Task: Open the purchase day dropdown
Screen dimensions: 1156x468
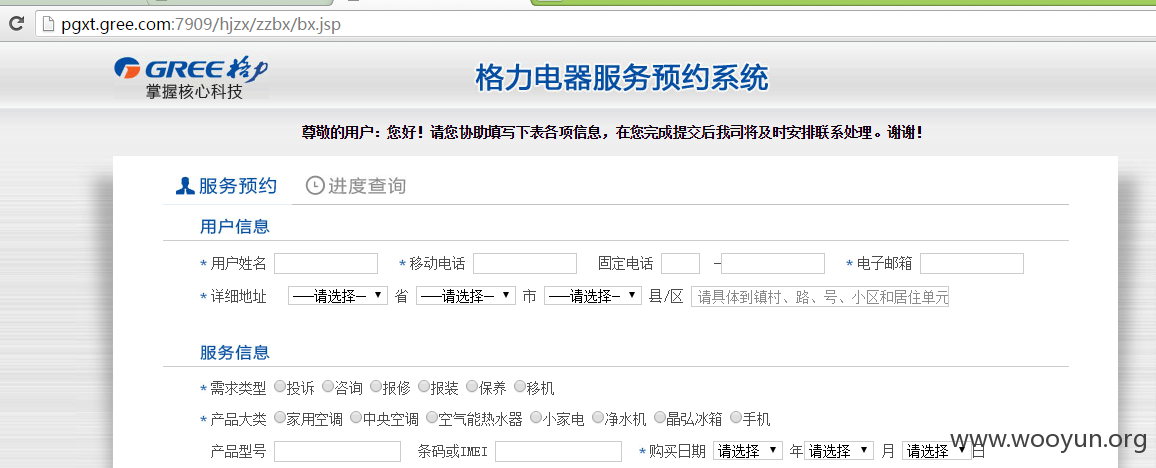Action: pyautogui.click(x=936, y=450)
